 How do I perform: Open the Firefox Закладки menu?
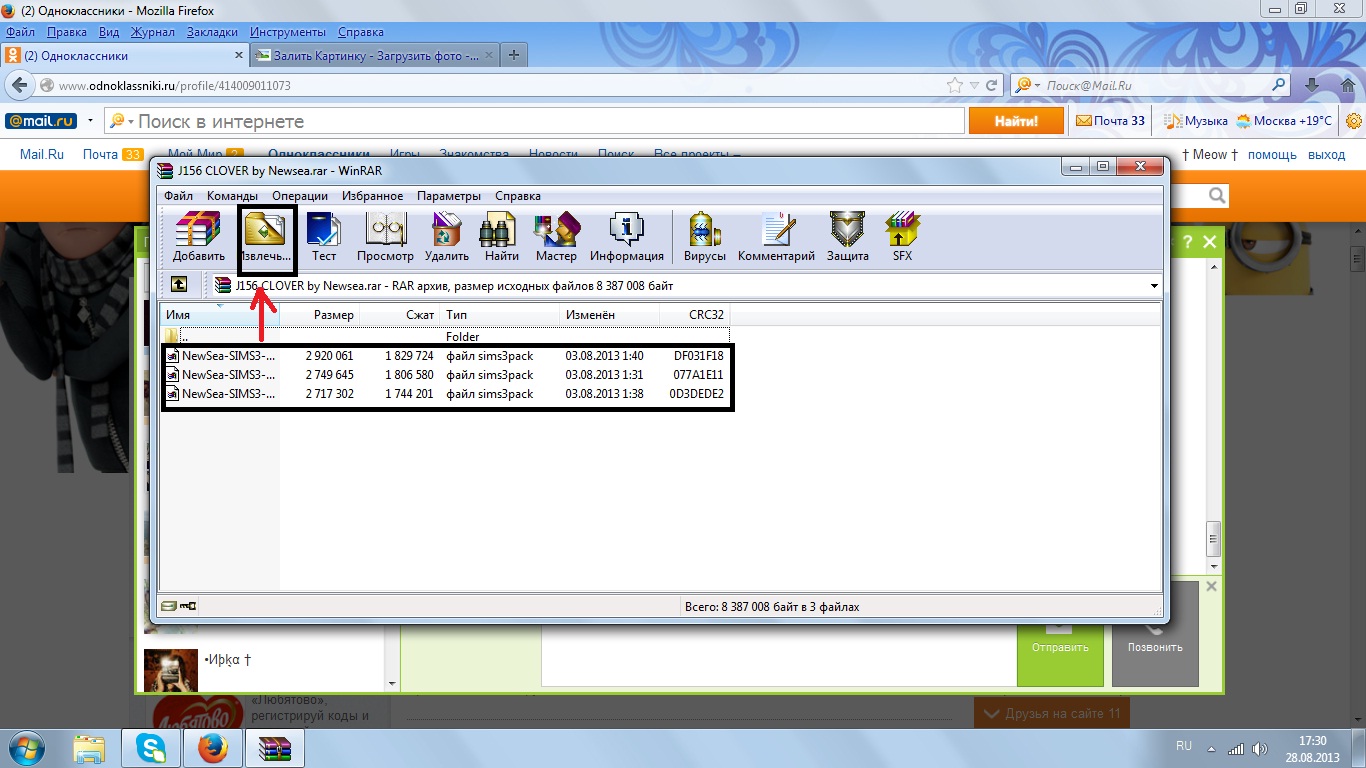pyautogui.click(x=212, y=33)
